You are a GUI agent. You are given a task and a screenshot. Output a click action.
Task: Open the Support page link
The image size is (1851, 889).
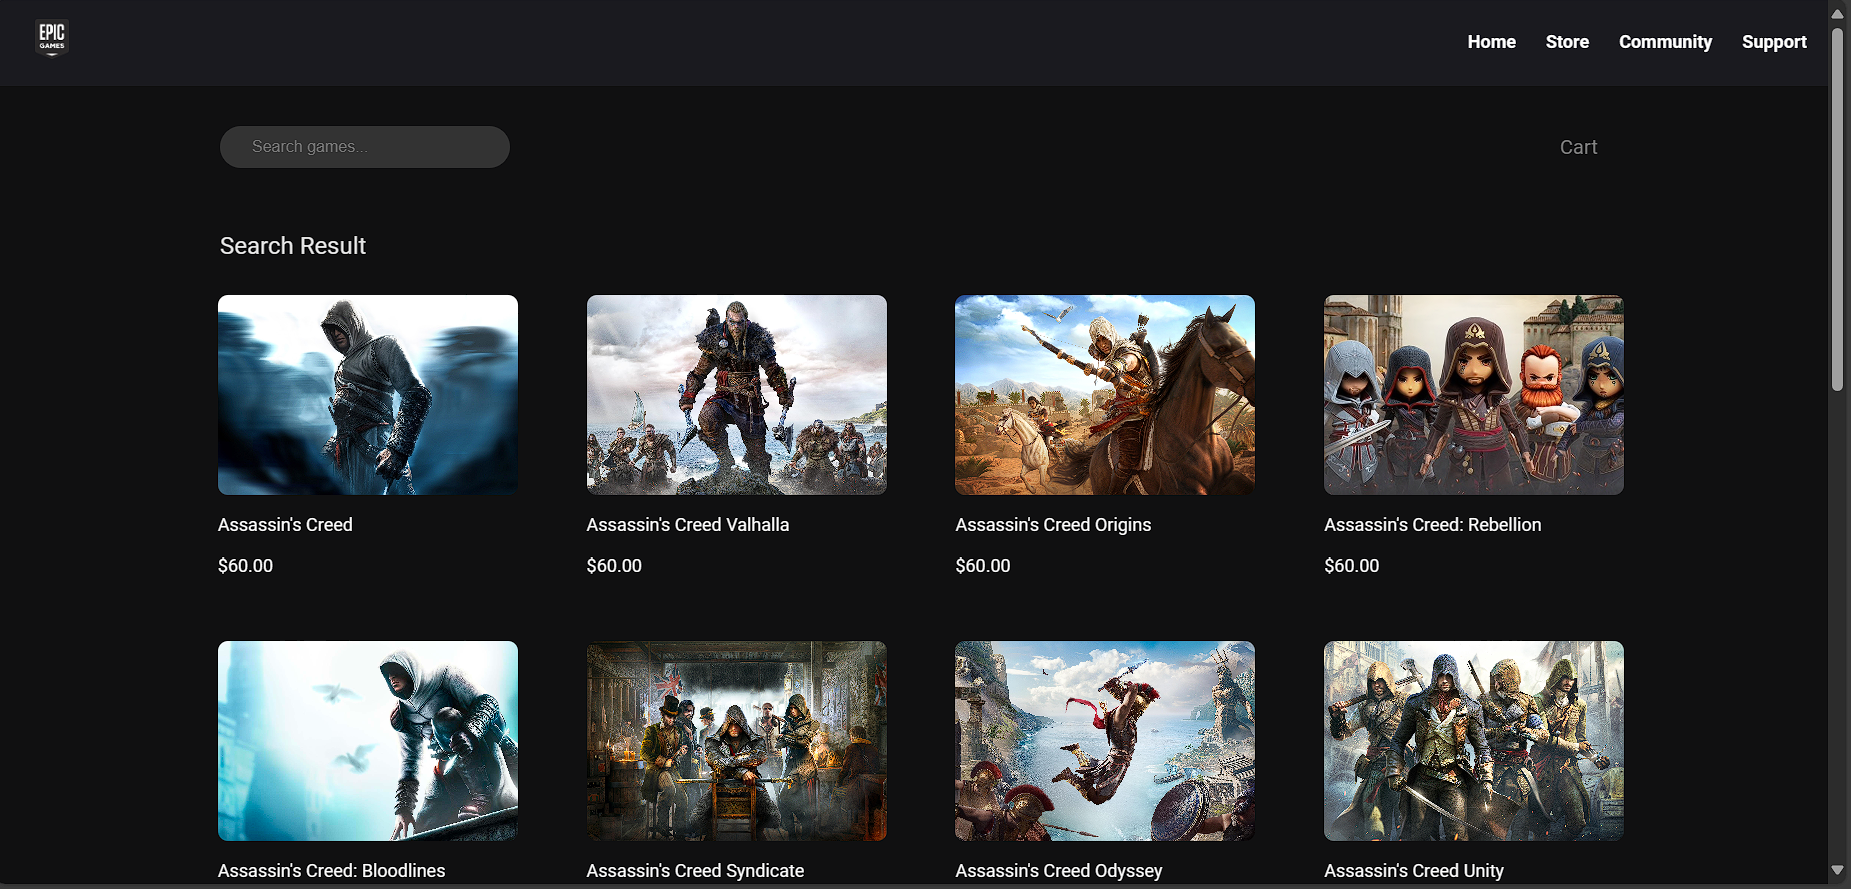1774,42
